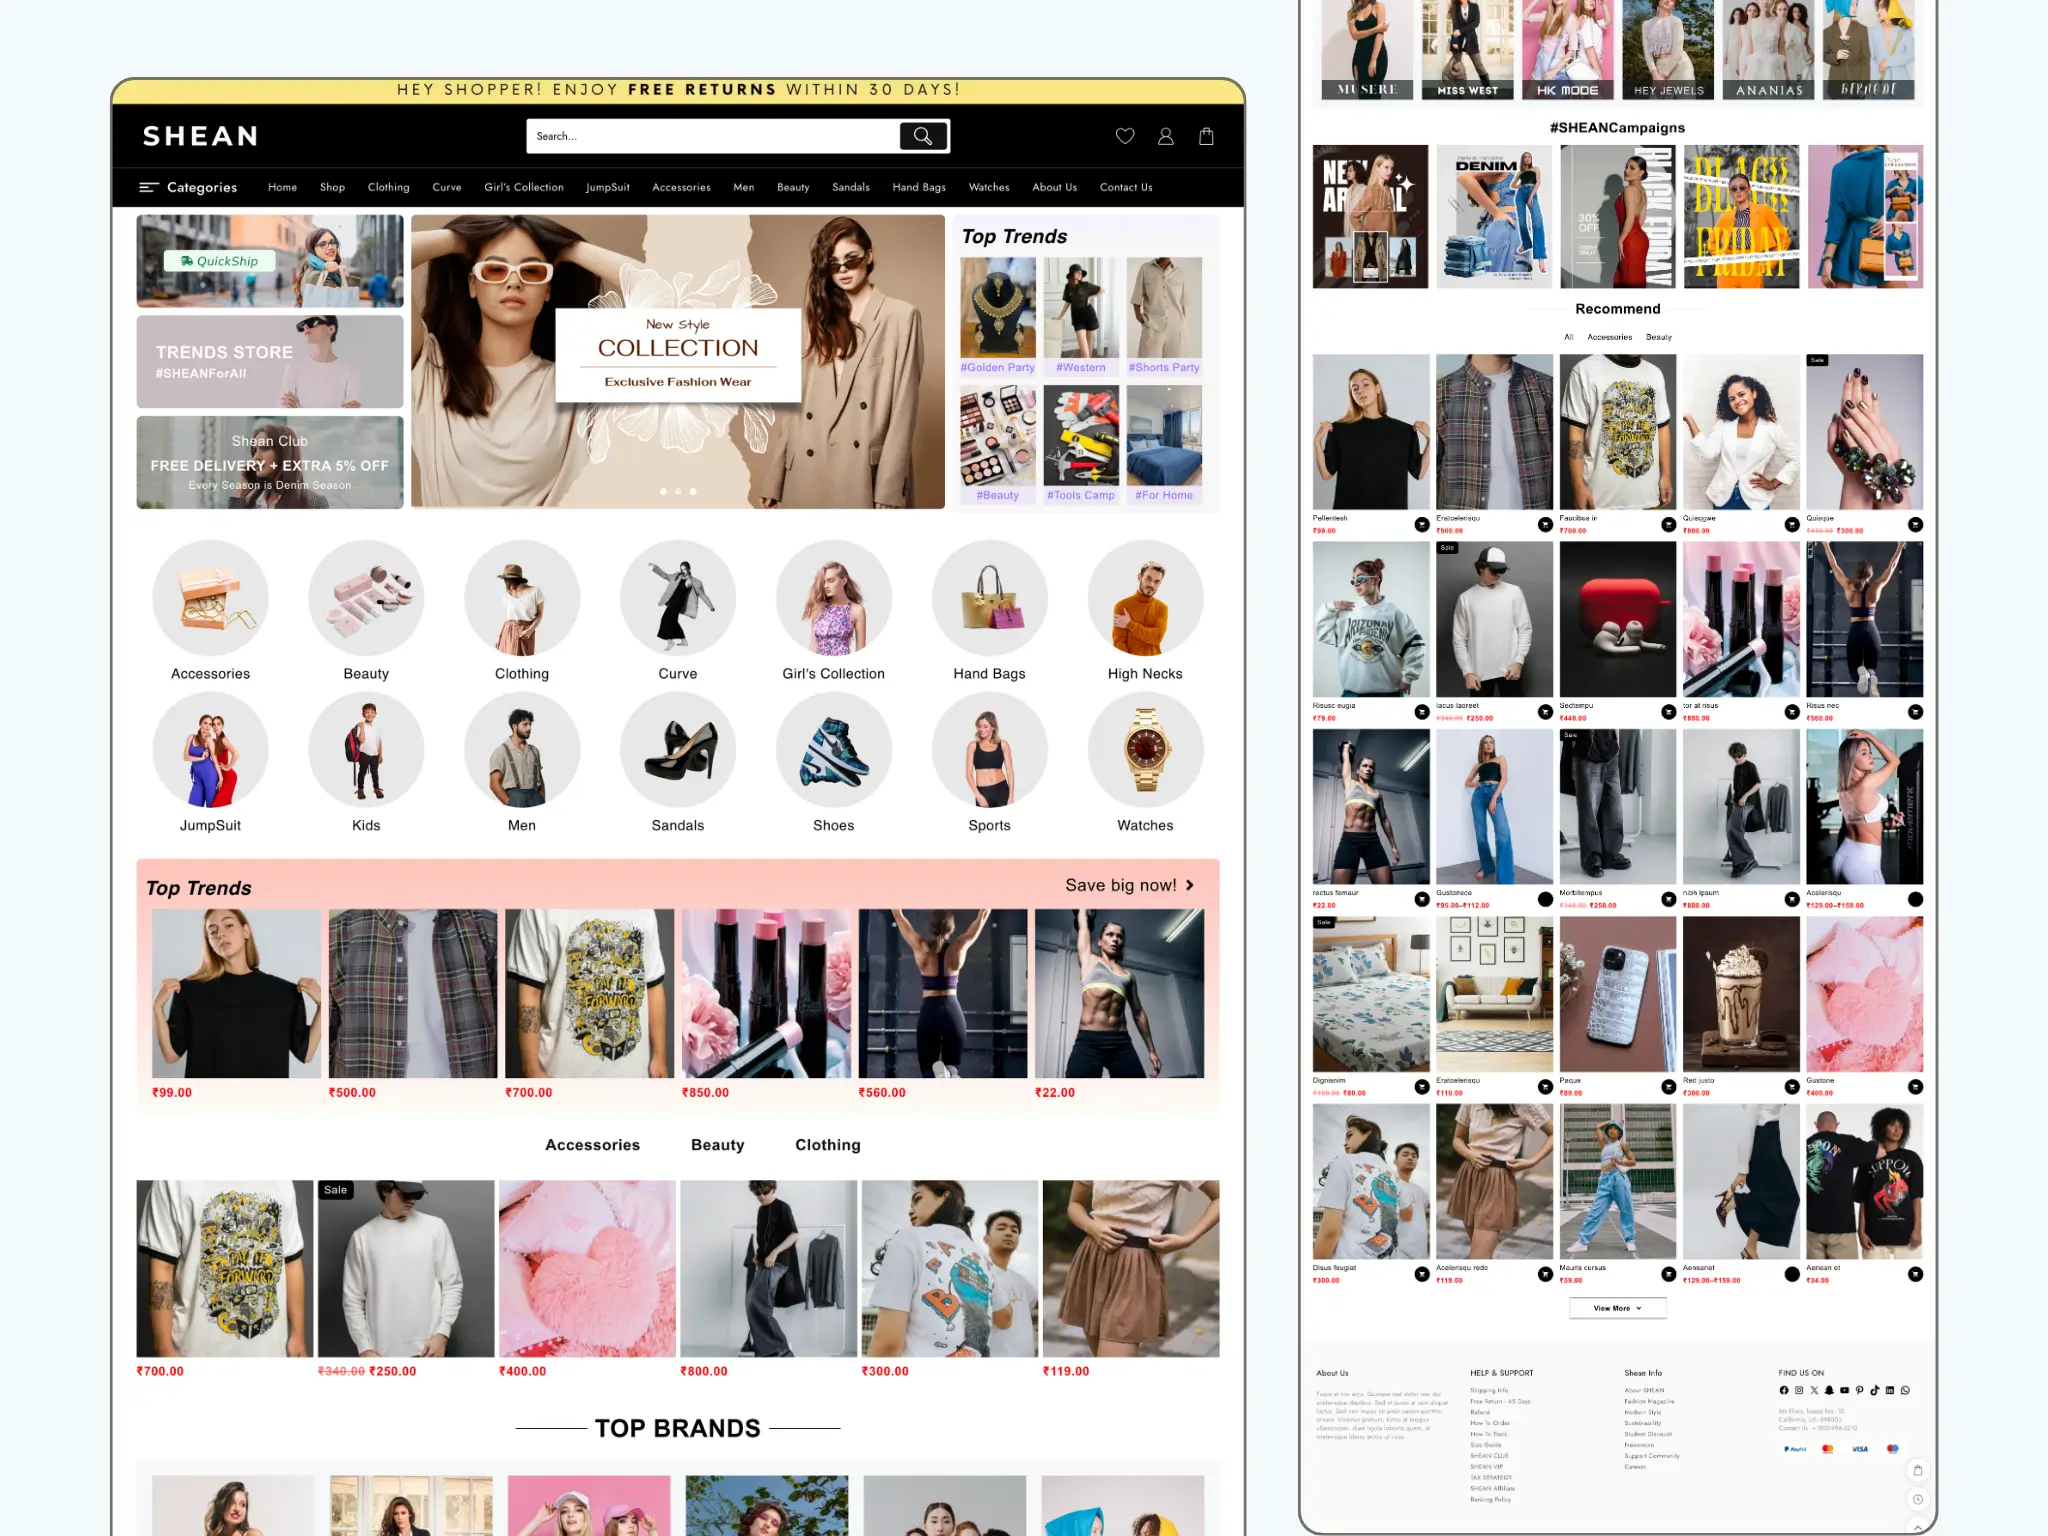The width and height of the screenshot is (2048, 1536).
Task: Open the wishlist heart icon in header
Action: click(x=1126, y=136)
